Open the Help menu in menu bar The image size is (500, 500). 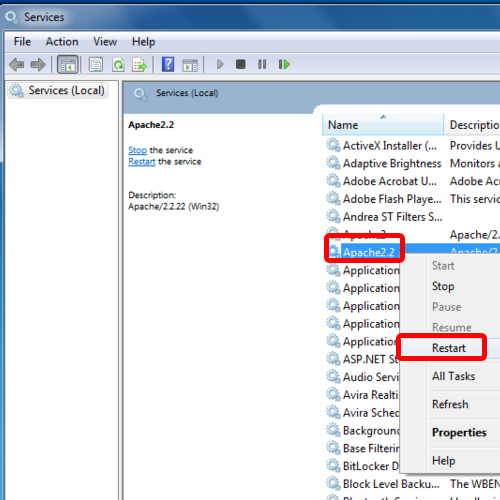click(143, 42)
